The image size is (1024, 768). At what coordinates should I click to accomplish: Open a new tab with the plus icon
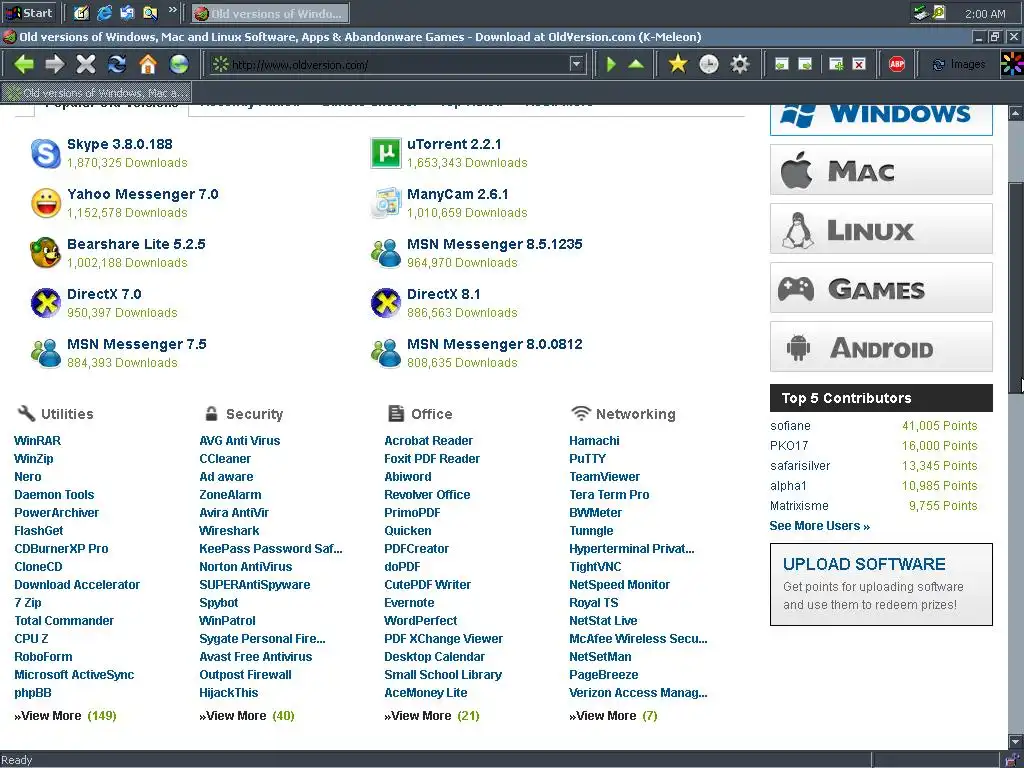point(836,64)
